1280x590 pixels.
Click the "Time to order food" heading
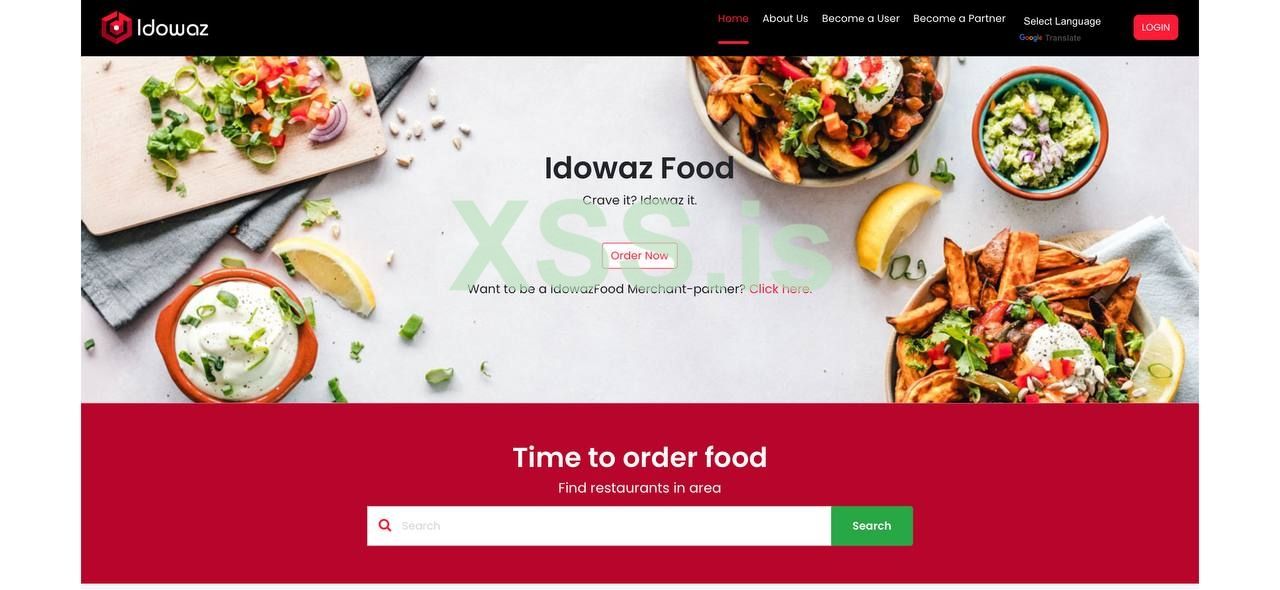click(x=640, y=457)
